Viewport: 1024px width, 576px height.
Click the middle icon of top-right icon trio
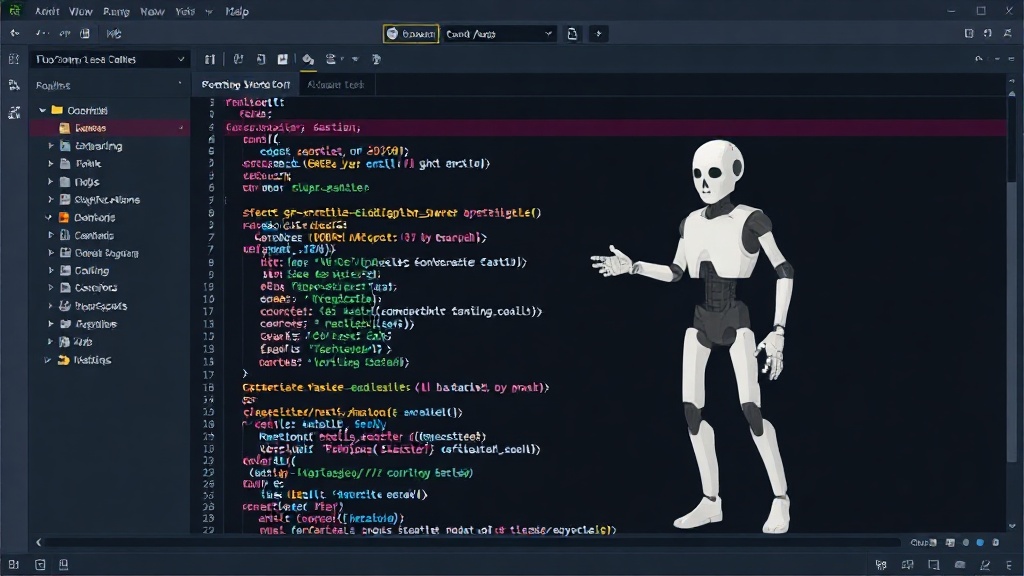tap(987, 33)
